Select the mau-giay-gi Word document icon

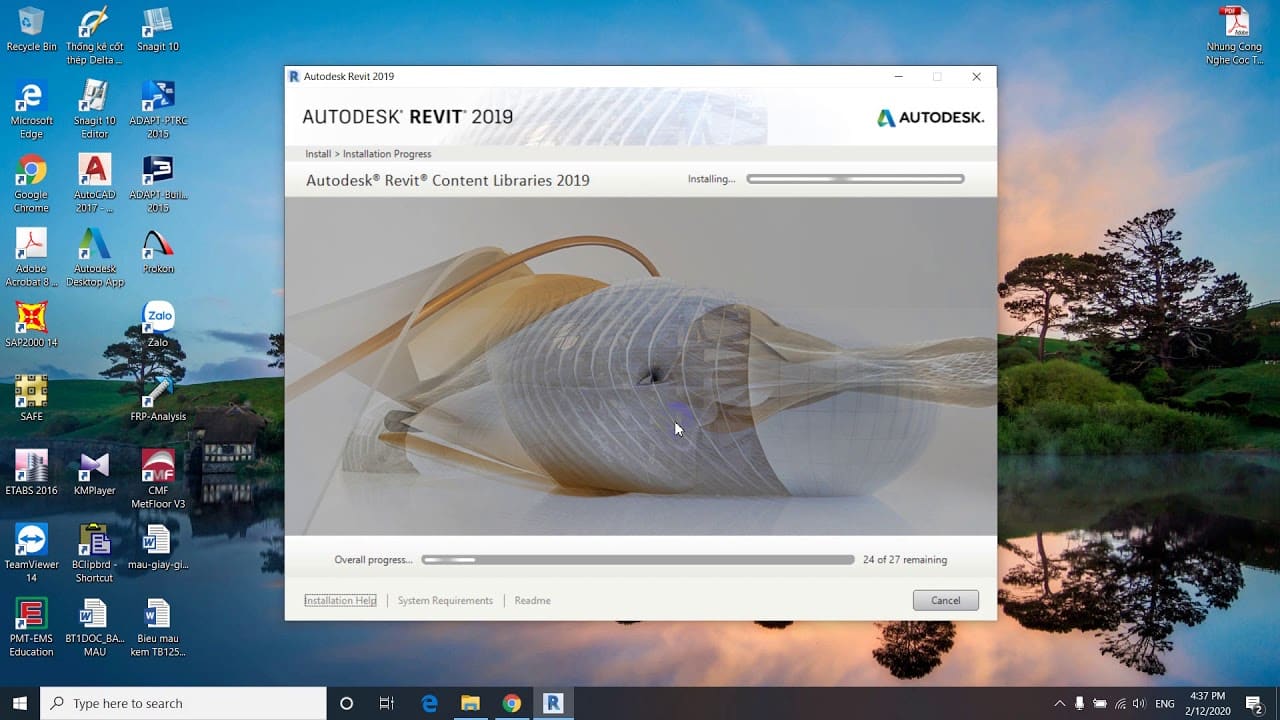(158, 548)
